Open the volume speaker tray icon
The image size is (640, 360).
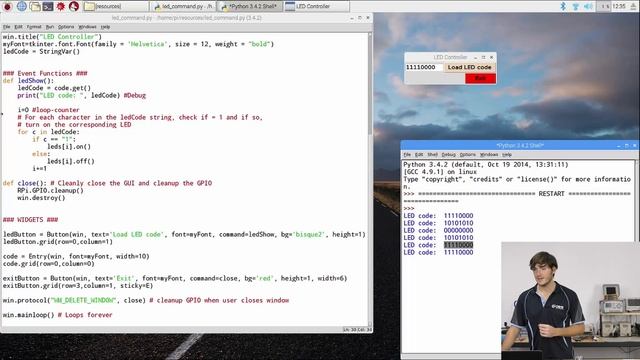pos(588,6)
